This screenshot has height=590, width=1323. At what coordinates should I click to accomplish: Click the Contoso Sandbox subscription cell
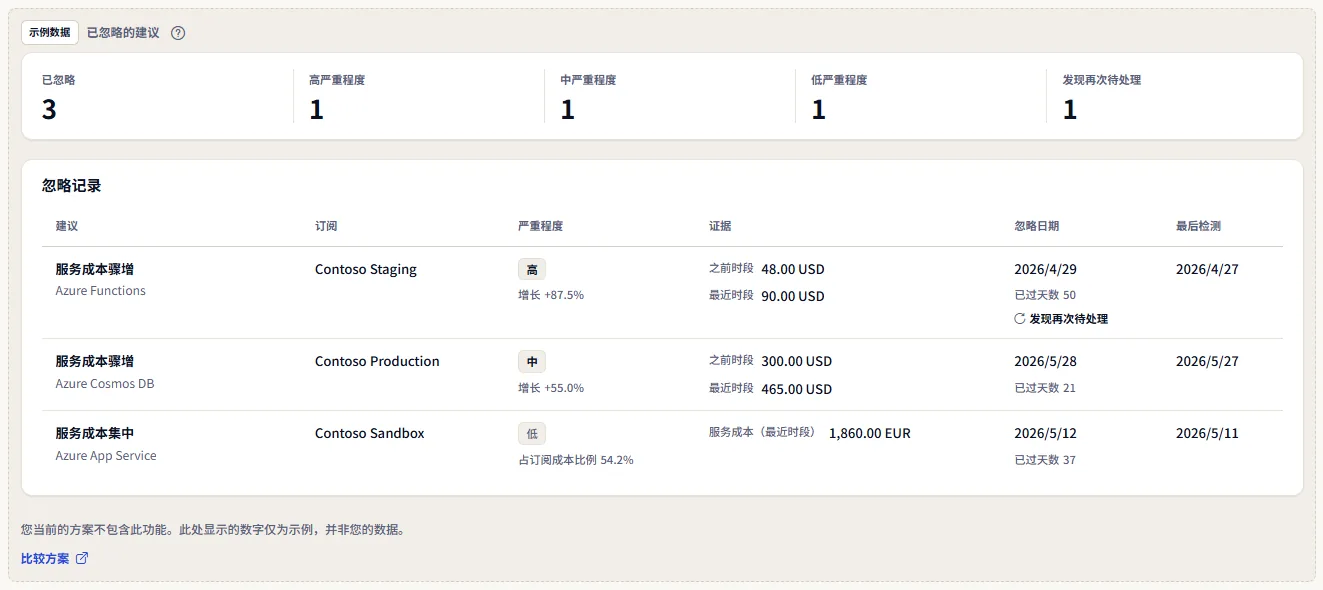370,434
